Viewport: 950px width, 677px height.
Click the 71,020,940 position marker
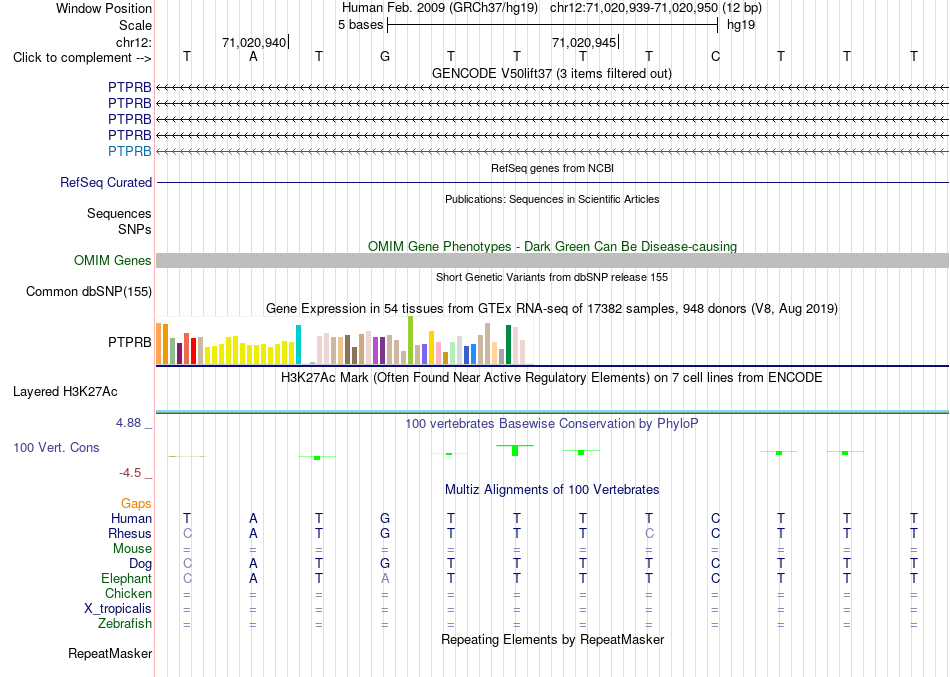(254, 42)
